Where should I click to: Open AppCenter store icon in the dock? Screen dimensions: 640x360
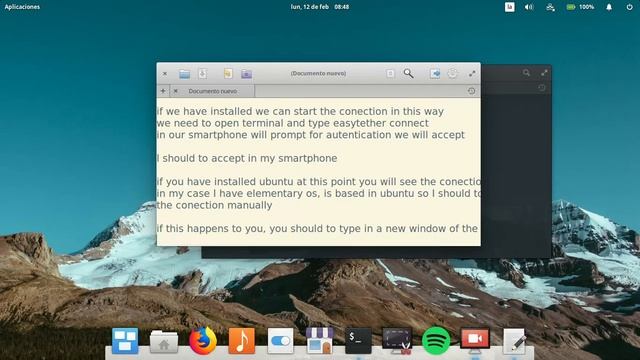[320, 341]
